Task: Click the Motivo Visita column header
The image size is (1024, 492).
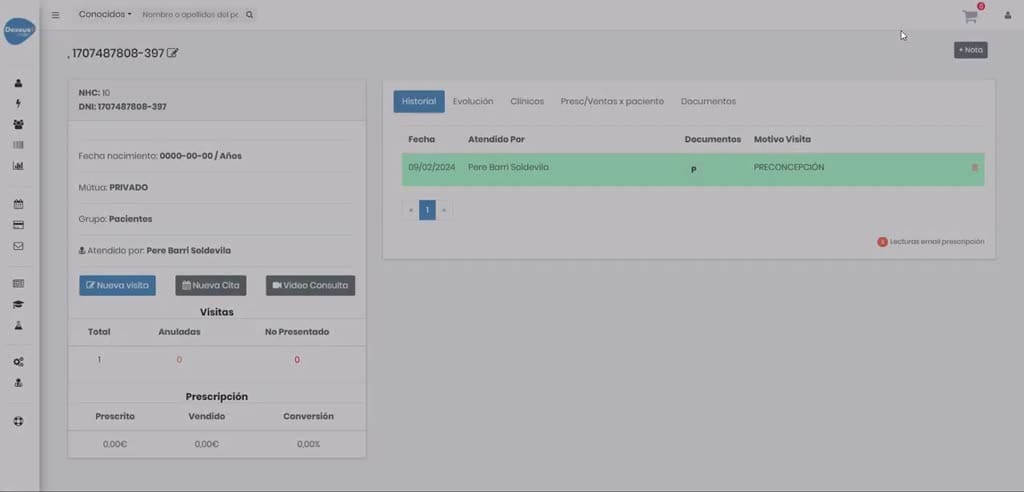Action: 782,139
